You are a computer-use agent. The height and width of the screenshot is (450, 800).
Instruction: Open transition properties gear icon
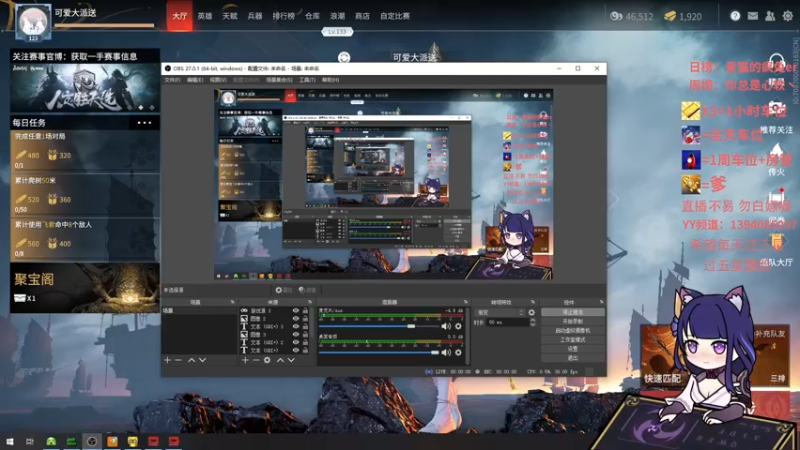tap(532, 312)
